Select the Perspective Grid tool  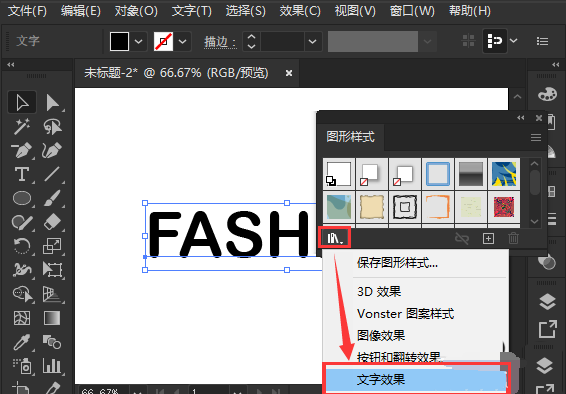point(53,294)
